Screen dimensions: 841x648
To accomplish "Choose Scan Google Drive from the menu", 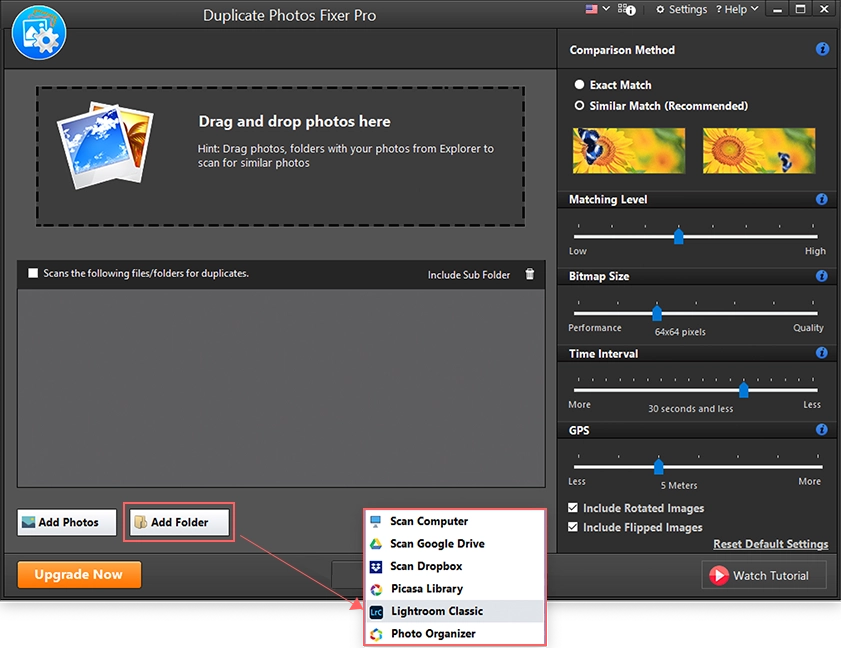I will pos(455,543).
